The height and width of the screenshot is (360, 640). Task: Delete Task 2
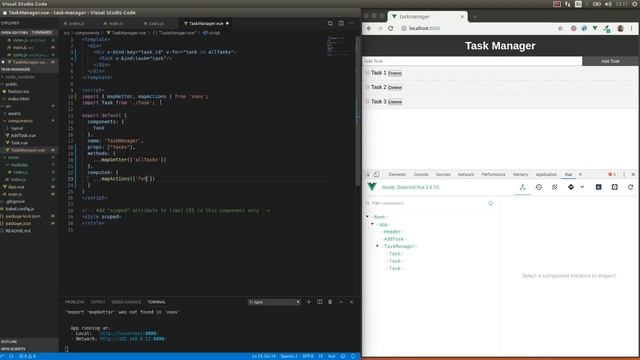pyautogui.click(x=395, y=87)
